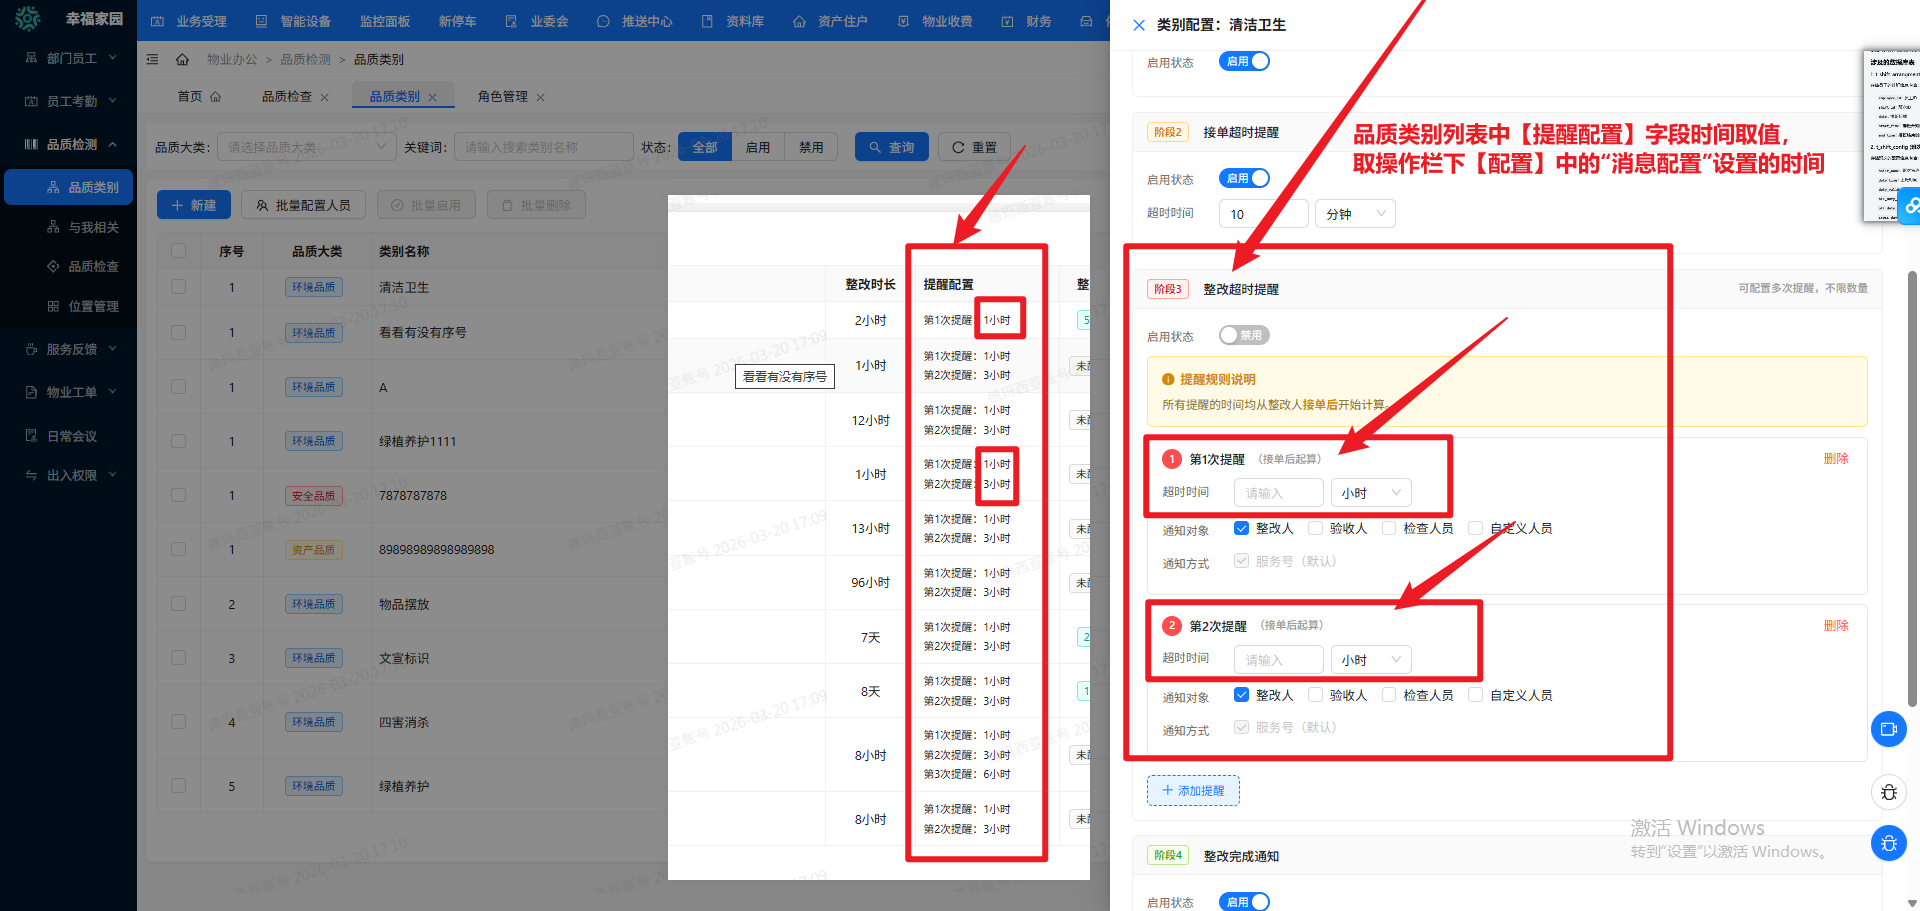Click the 超时时间 input for 第2次提醒
The image size is (1920, 911).
[x=1278, y=660]
